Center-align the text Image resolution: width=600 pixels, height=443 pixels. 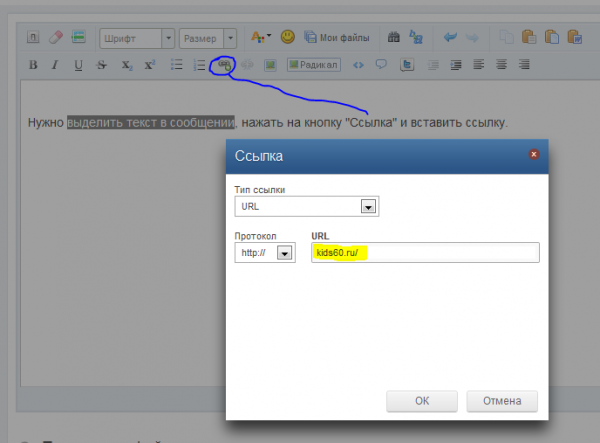tap(479, 65)
